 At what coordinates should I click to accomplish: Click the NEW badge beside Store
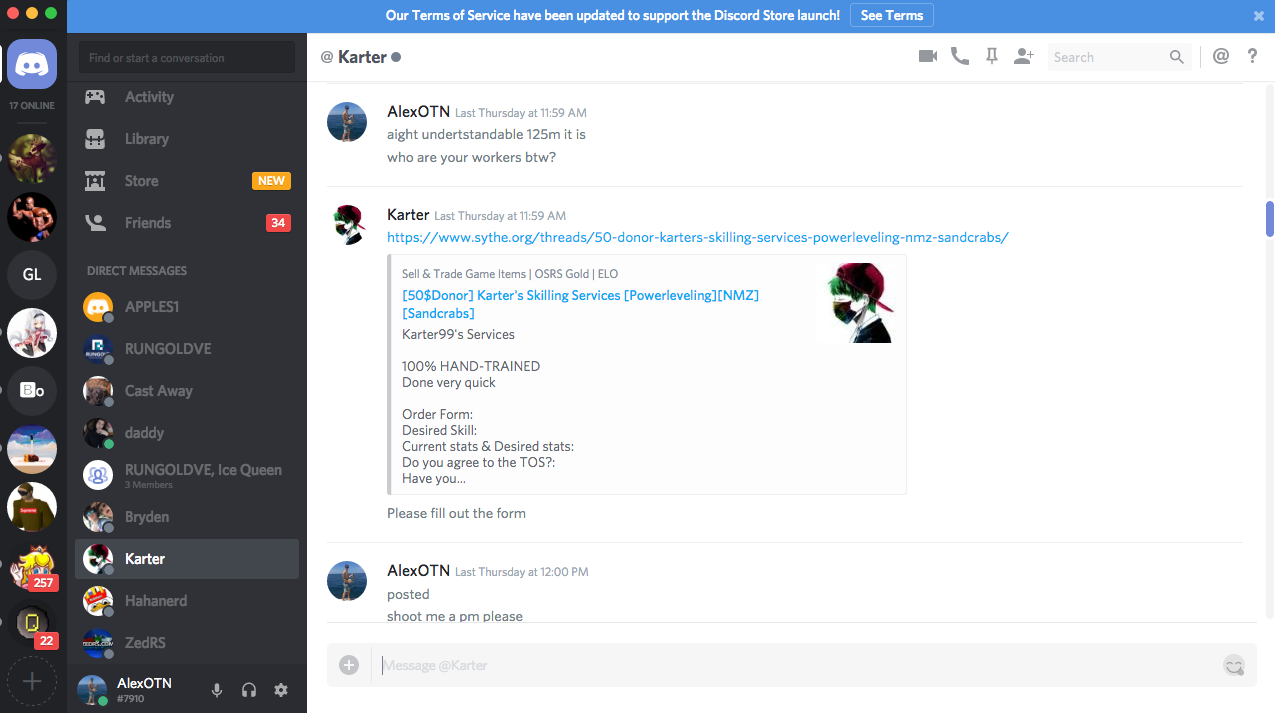coord(271,181)
